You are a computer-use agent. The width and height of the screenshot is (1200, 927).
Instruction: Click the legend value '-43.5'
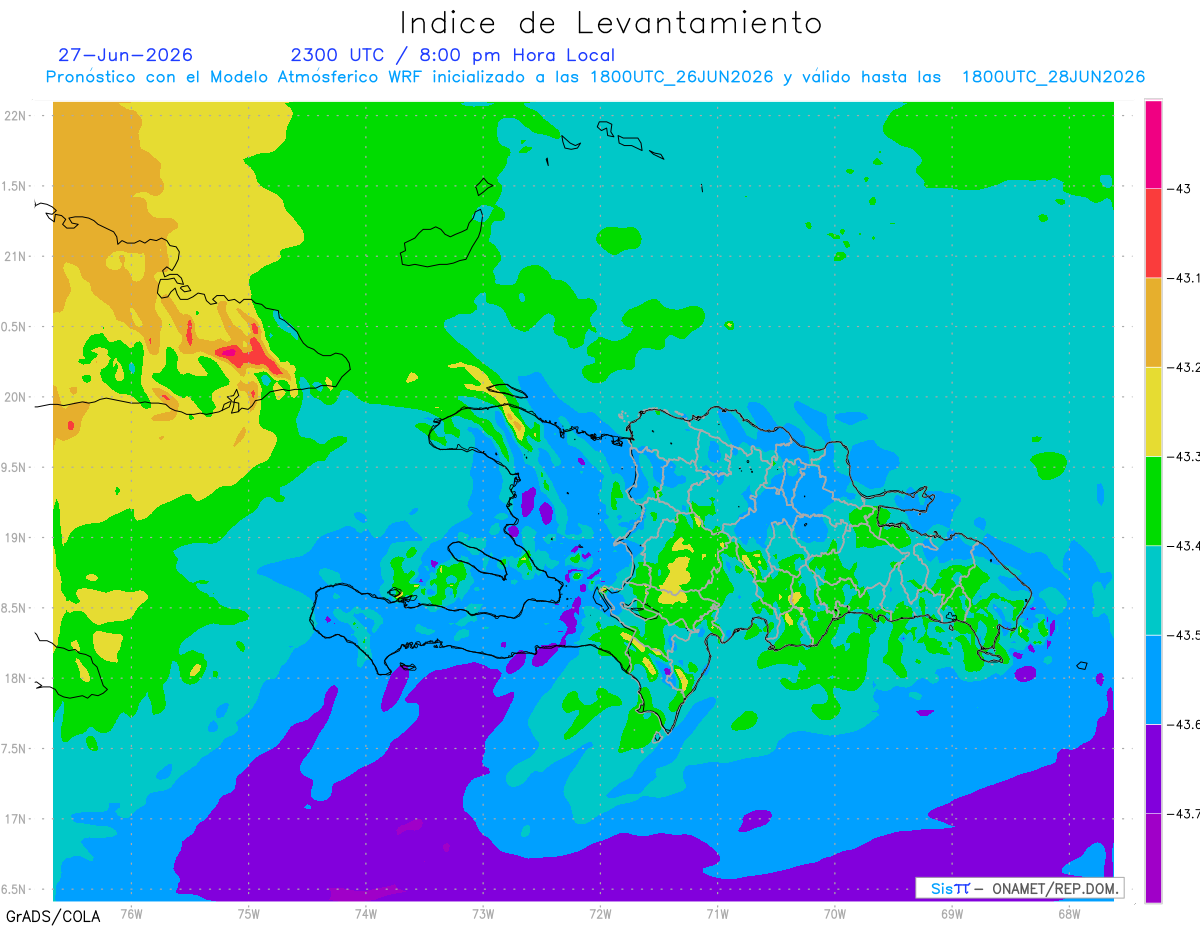pyautogui.click(x=1183, y=635)
